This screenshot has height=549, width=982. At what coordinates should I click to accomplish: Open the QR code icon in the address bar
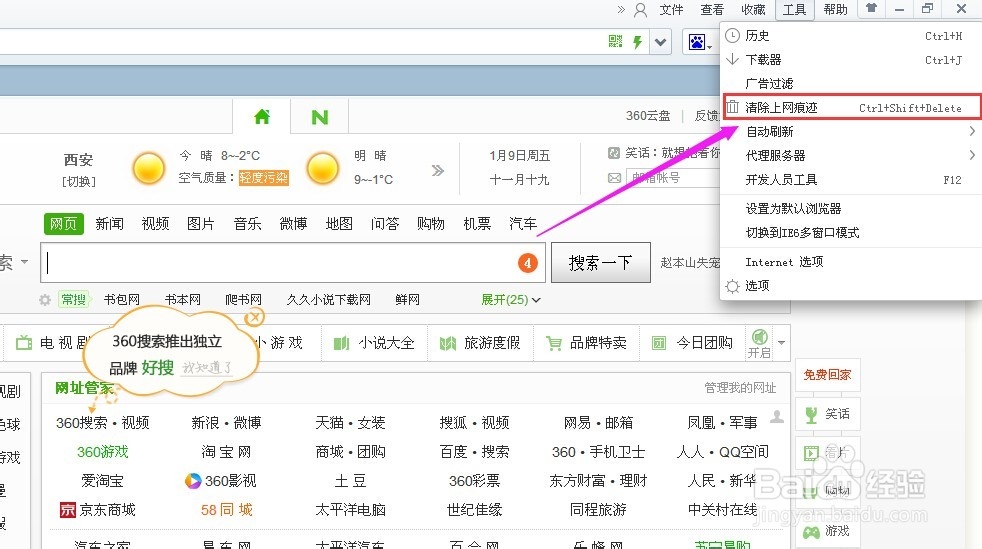[616, 41]
